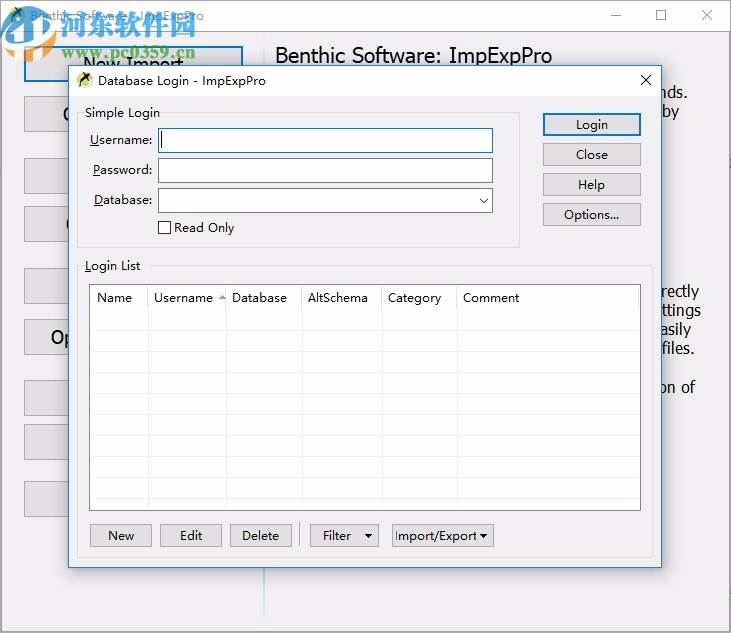This screenshot has height=633, width=731.
Task: Click the Login button
Action: click(592, 125)
